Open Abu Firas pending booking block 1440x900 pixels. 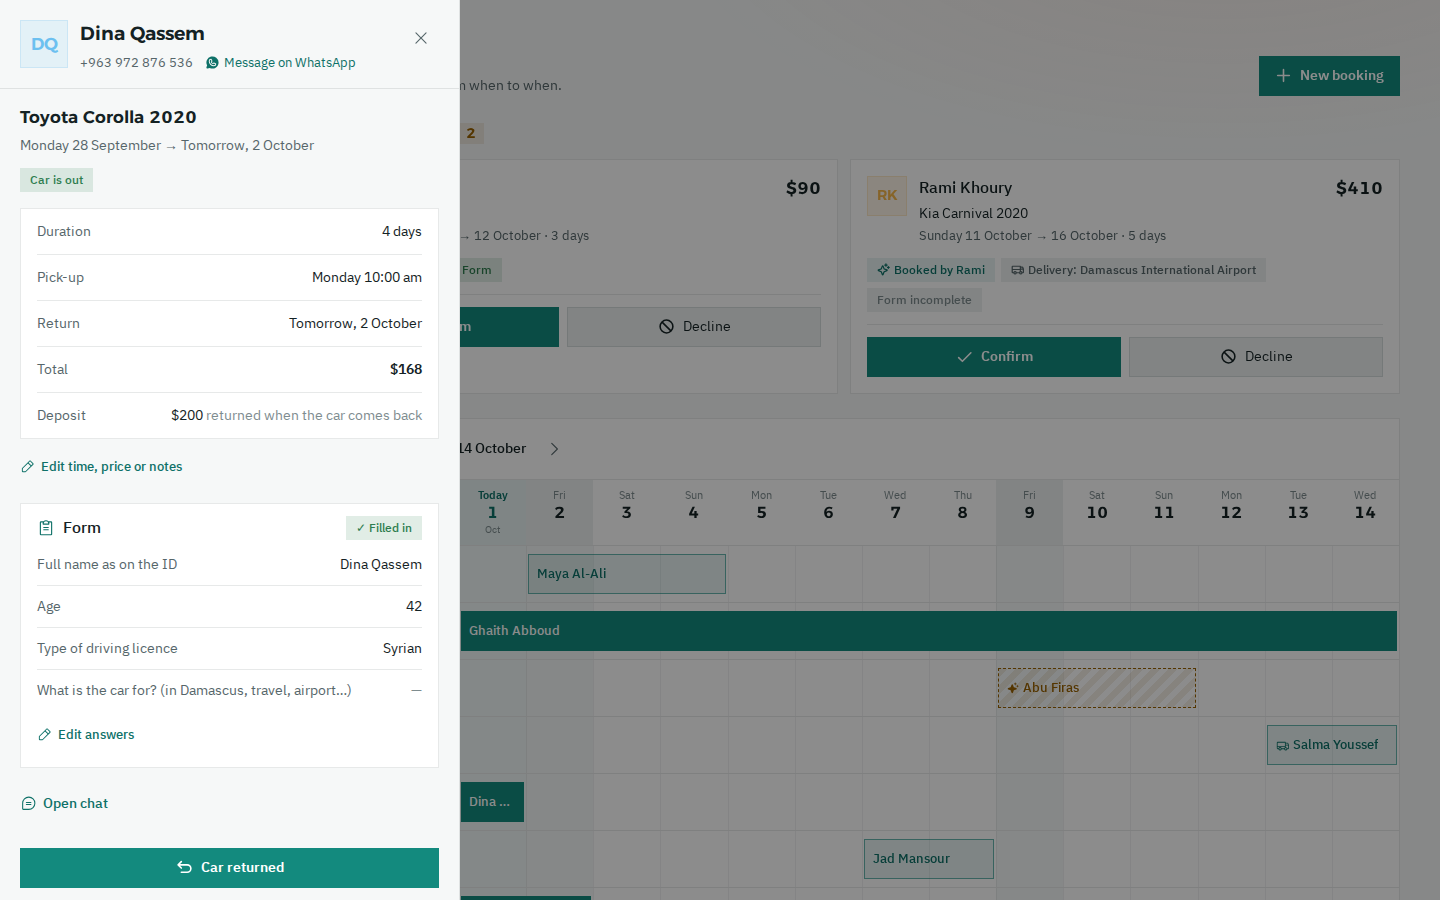click(1097, 688)
